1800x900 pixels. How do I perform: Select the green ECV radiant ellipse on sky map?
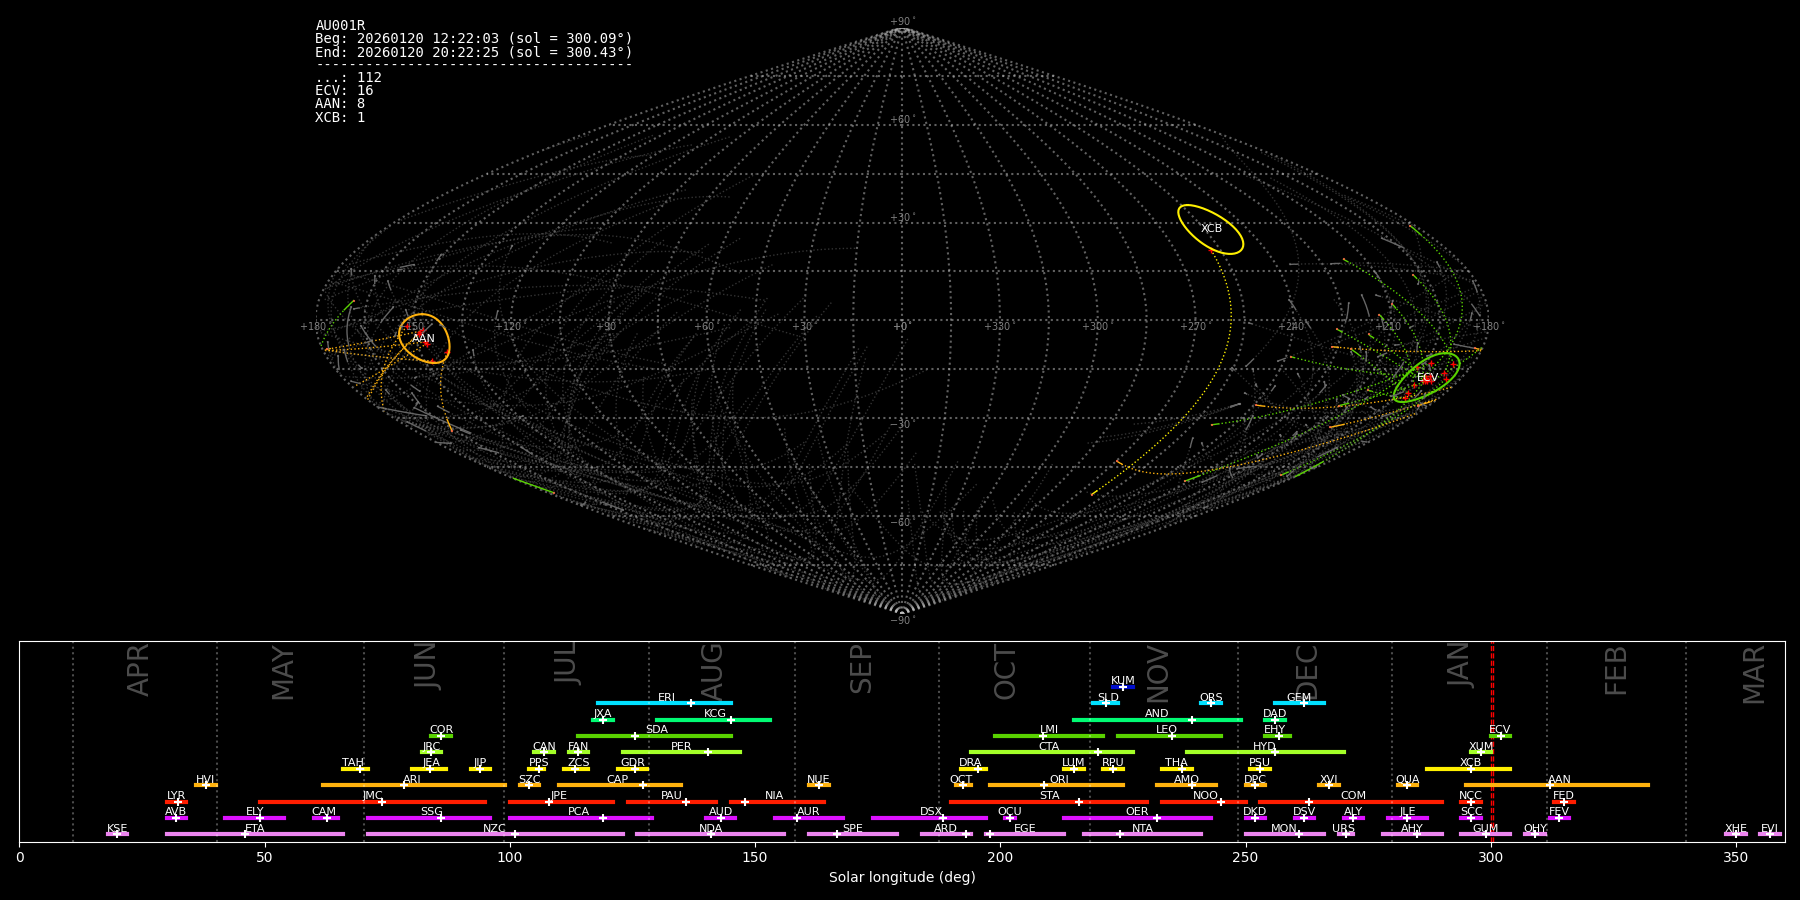(x=1427, y=377)
